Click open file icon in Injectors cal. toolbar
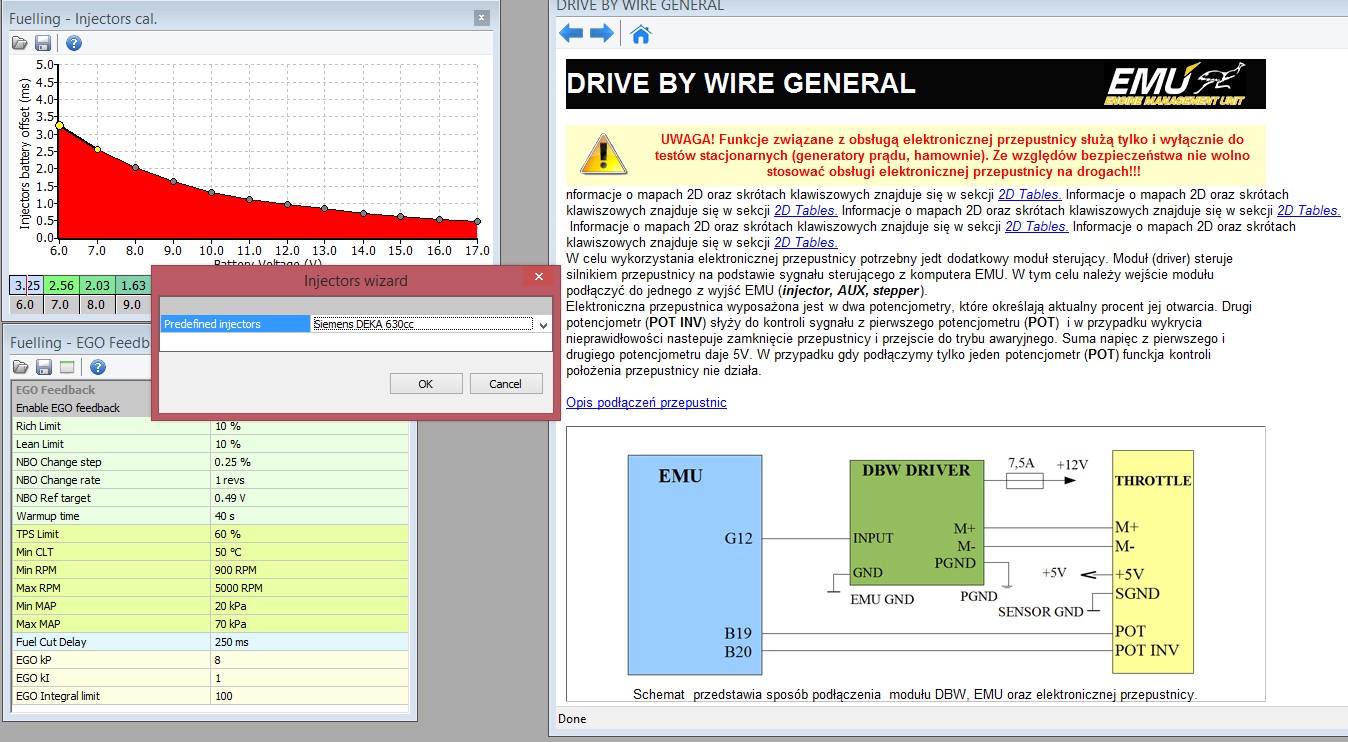 (x=20, y=43)
